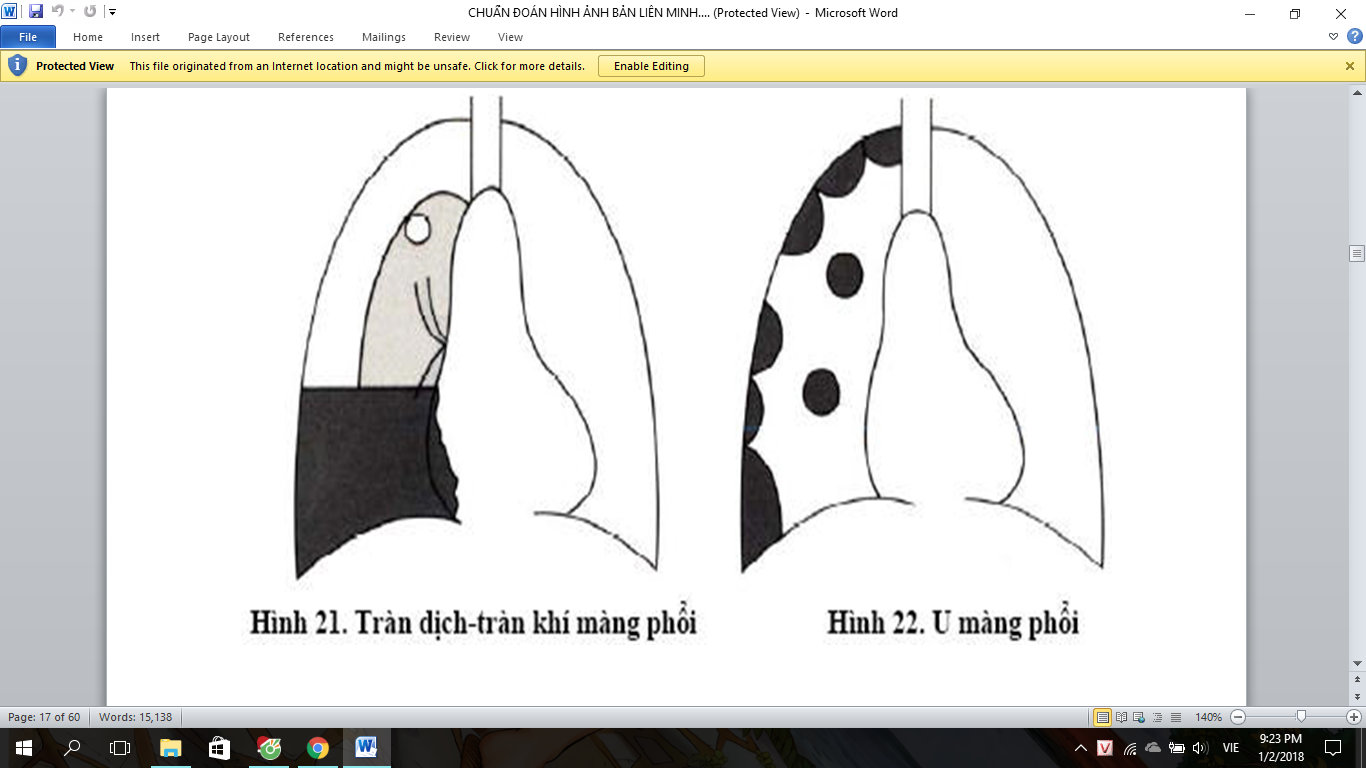The height and width of the screenshot is (768, 1366).
Task: Click caption 'Hình 21. Tràn dịch-tràn khí màng phổi'
Action: pos(473,623)
